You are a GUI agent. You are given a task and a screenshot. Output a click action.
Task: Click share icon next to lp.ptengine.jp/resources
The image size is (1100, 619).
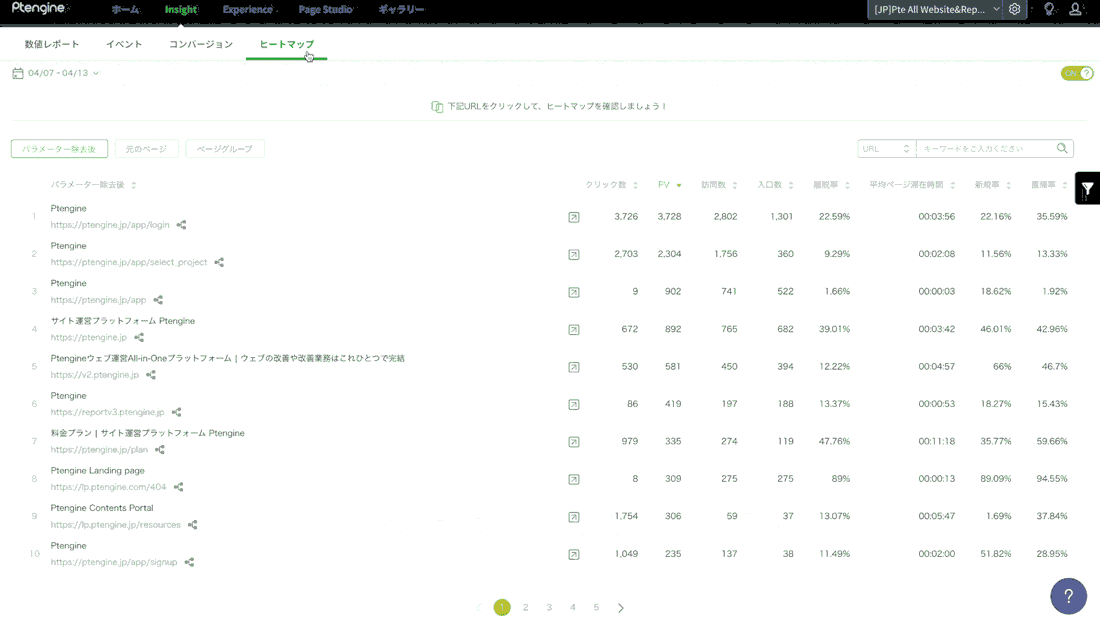[192, 525]
